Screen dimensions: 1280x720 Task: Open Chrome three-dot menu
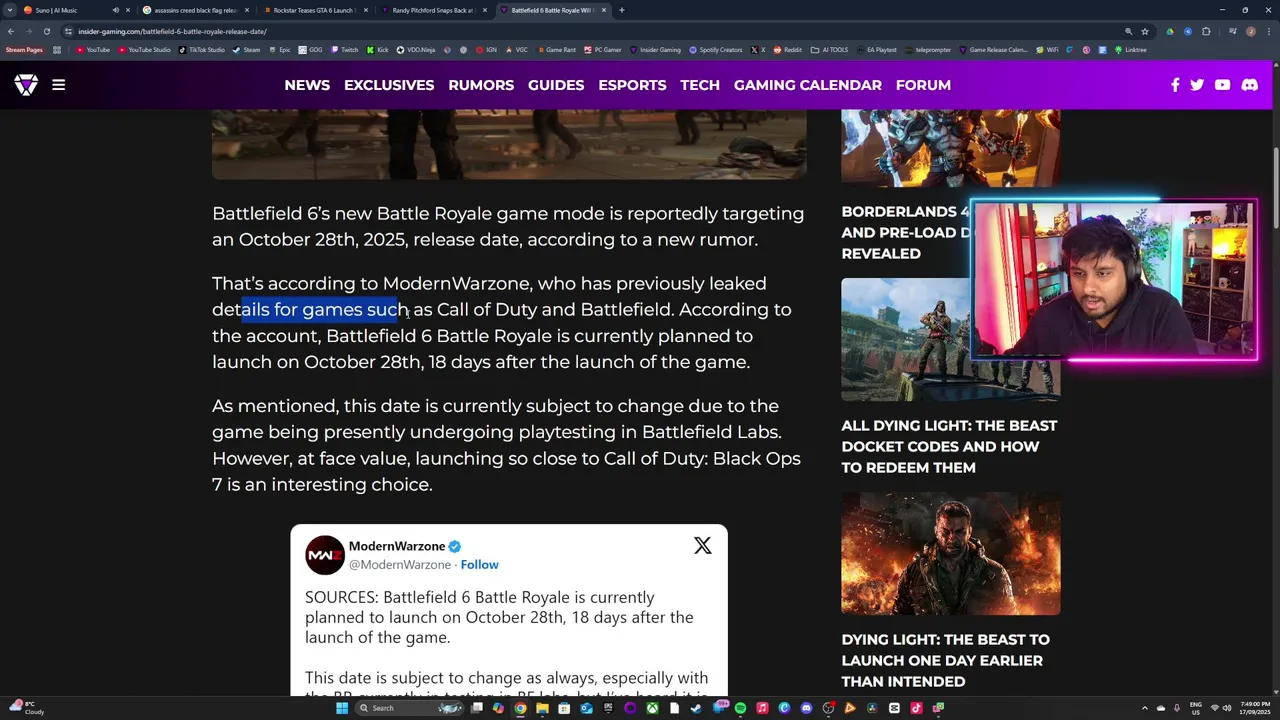pyautogui.click(x=1267, y=31)
